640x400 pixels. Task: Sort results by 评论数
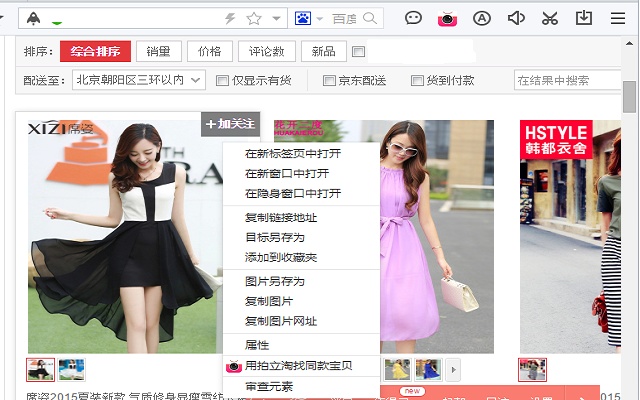click(x=267, y=51)
